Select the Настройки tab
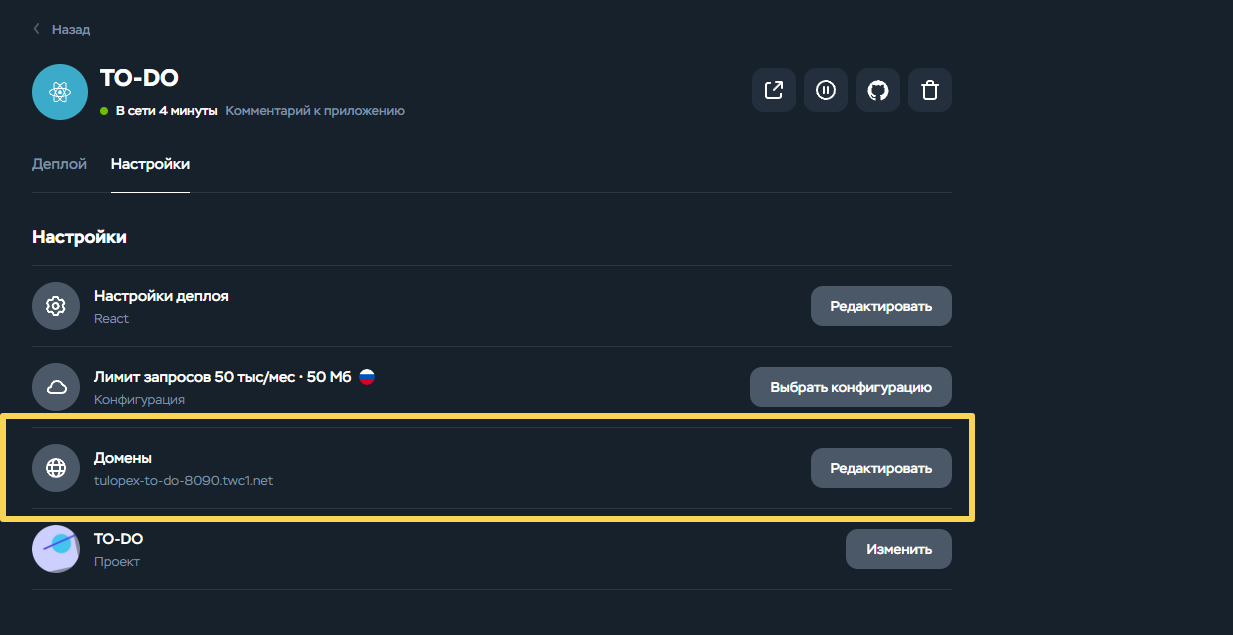This screenshot has height=635, width=1233. click(150, 164)
